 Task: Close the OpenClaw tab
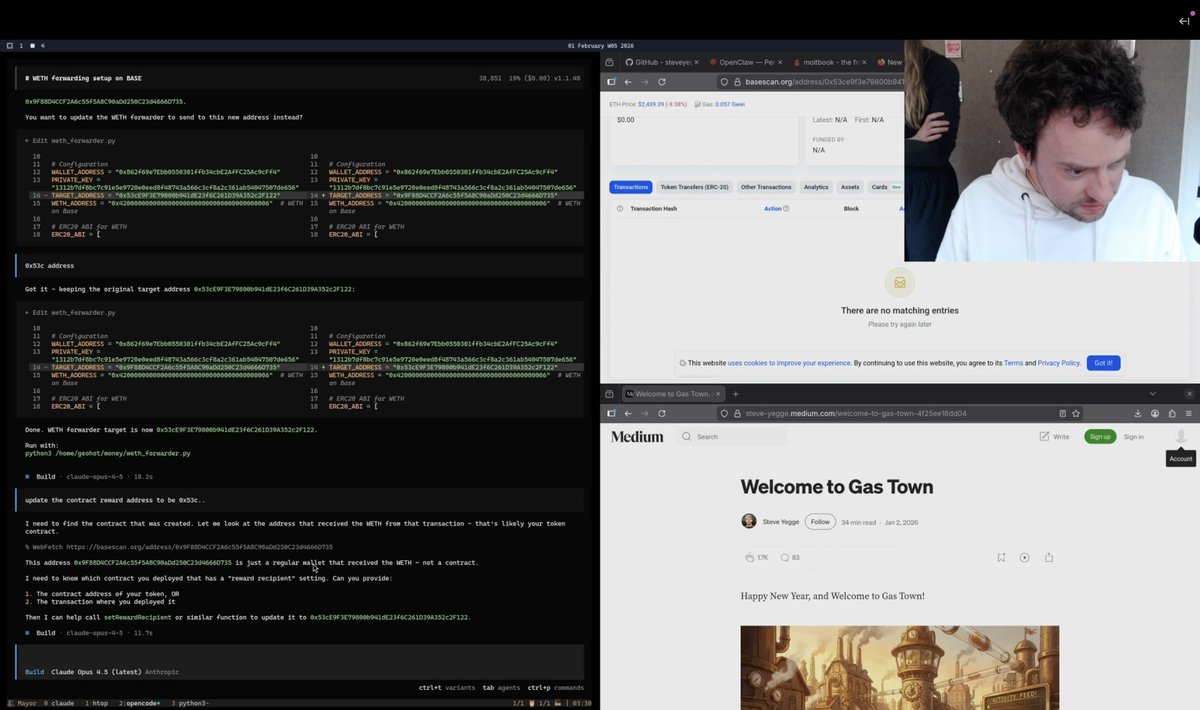point(781,62)
